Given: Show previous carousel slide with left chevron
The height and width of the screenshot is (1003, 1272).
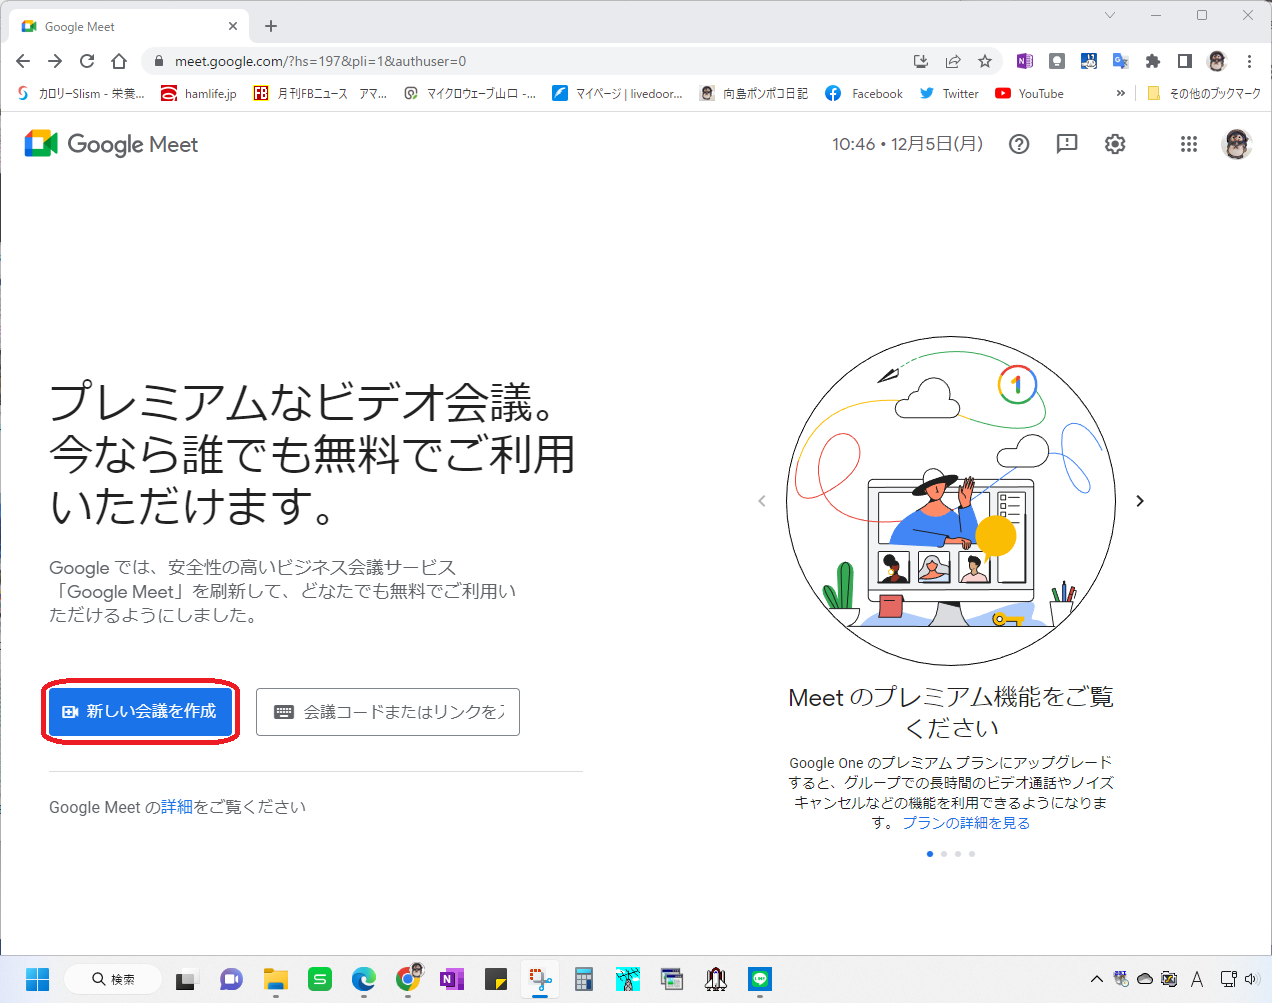Looking at the screenshot, I should click(762, 501).
